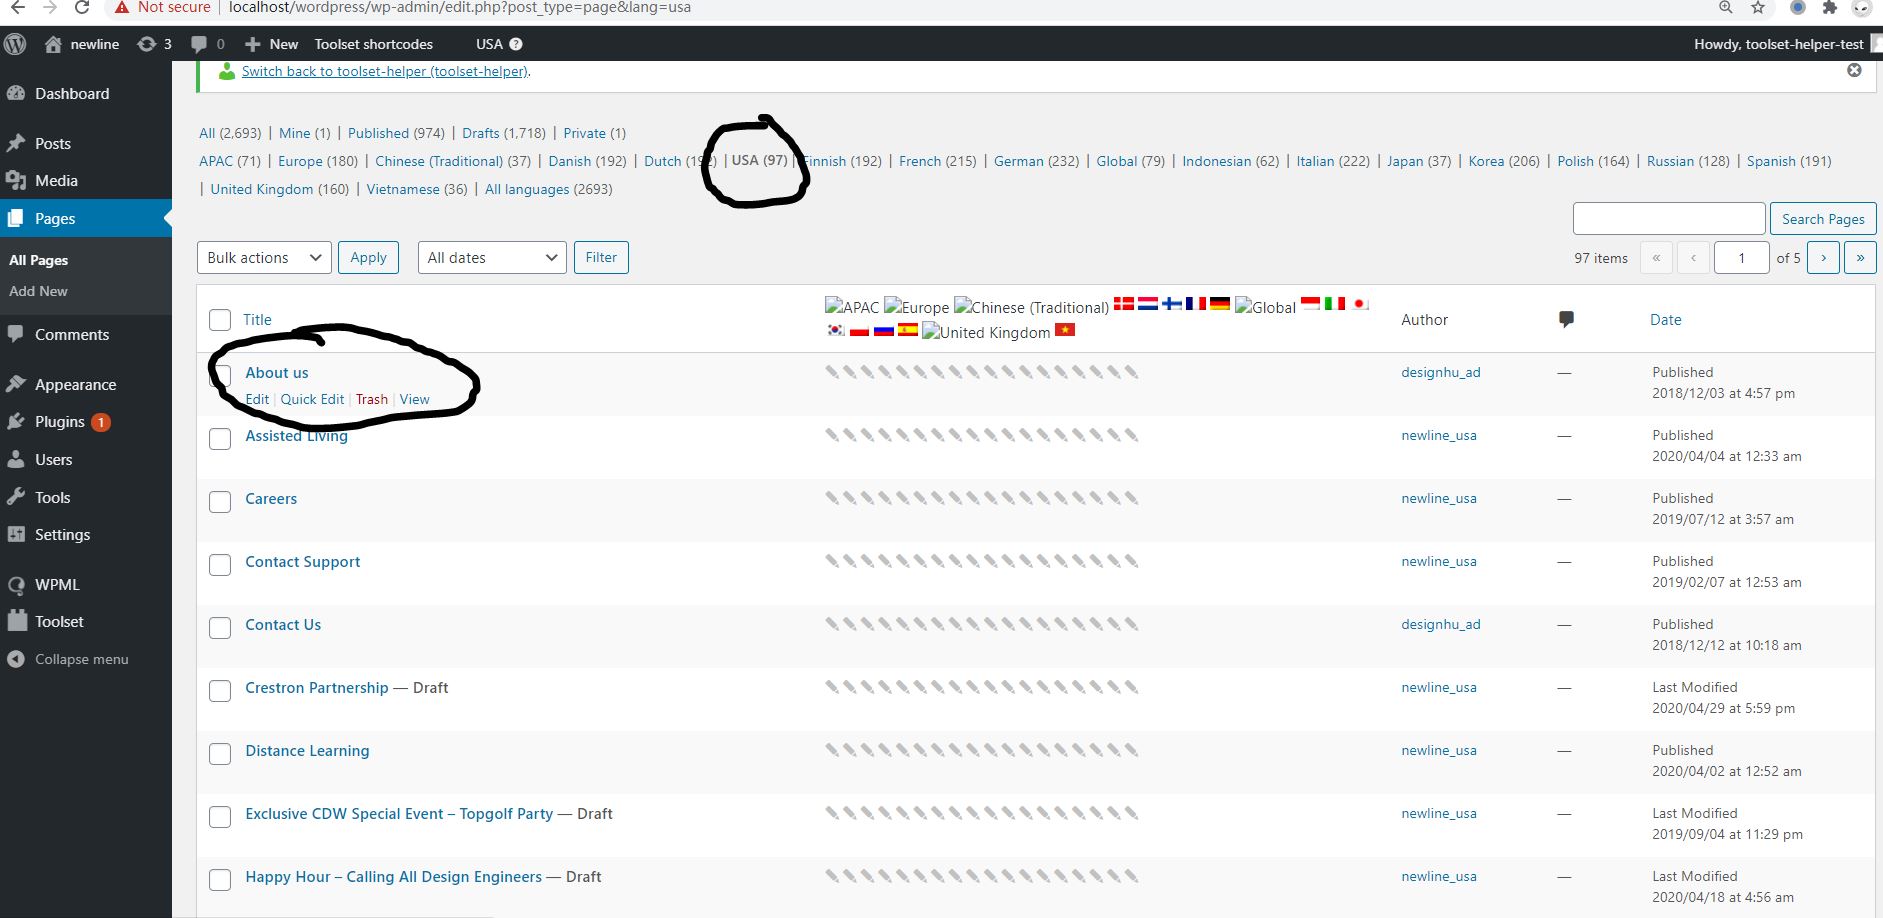Image resolution: width=1883 pixels, height=918 pixels.
Task: Open the Distance Learning page link
Action: coord(307,751)
